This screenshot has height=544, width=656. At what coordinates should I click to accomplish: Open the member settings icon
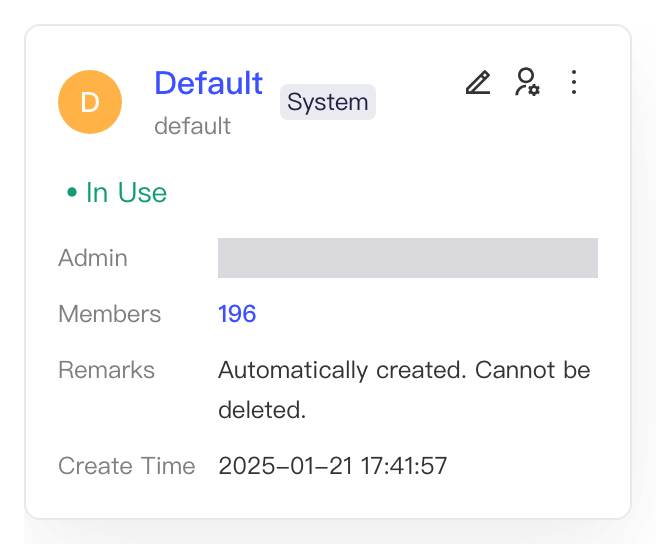(x=528, y=82)
